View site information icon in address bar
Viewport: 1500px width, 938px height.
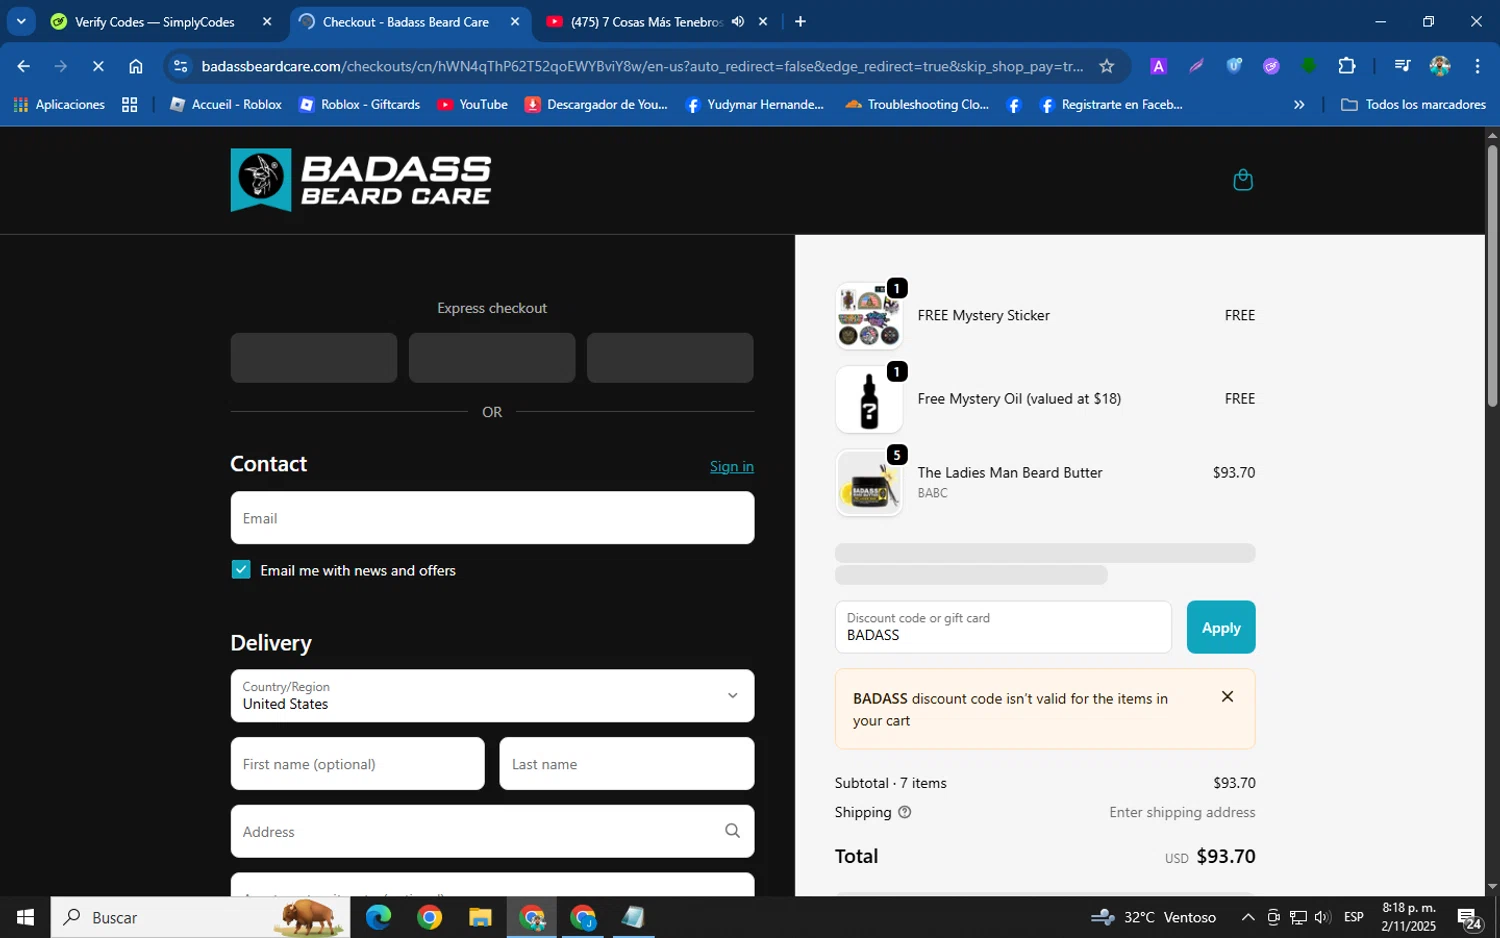(180, 66)
